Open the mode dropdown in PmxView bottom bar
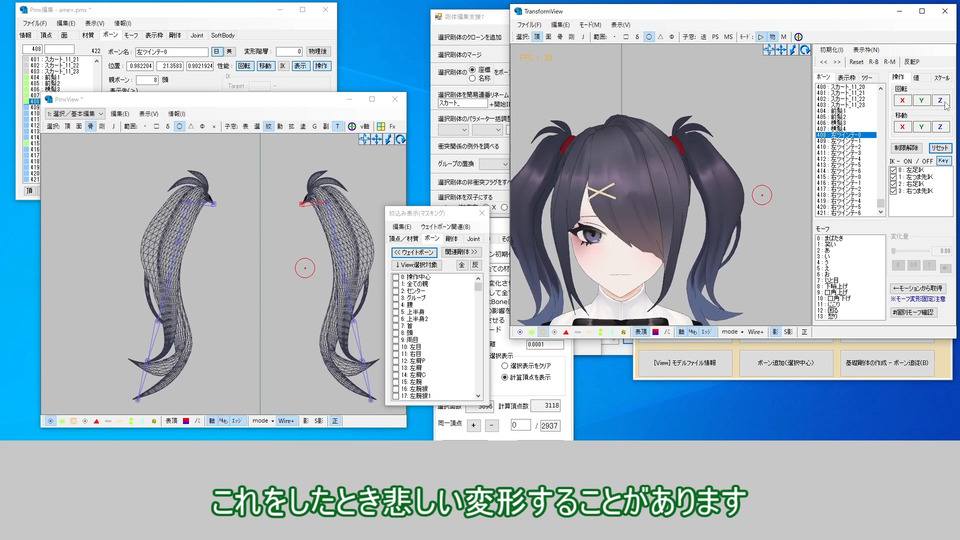Viewport: 960px width, 540px height. tap(263, 421)
